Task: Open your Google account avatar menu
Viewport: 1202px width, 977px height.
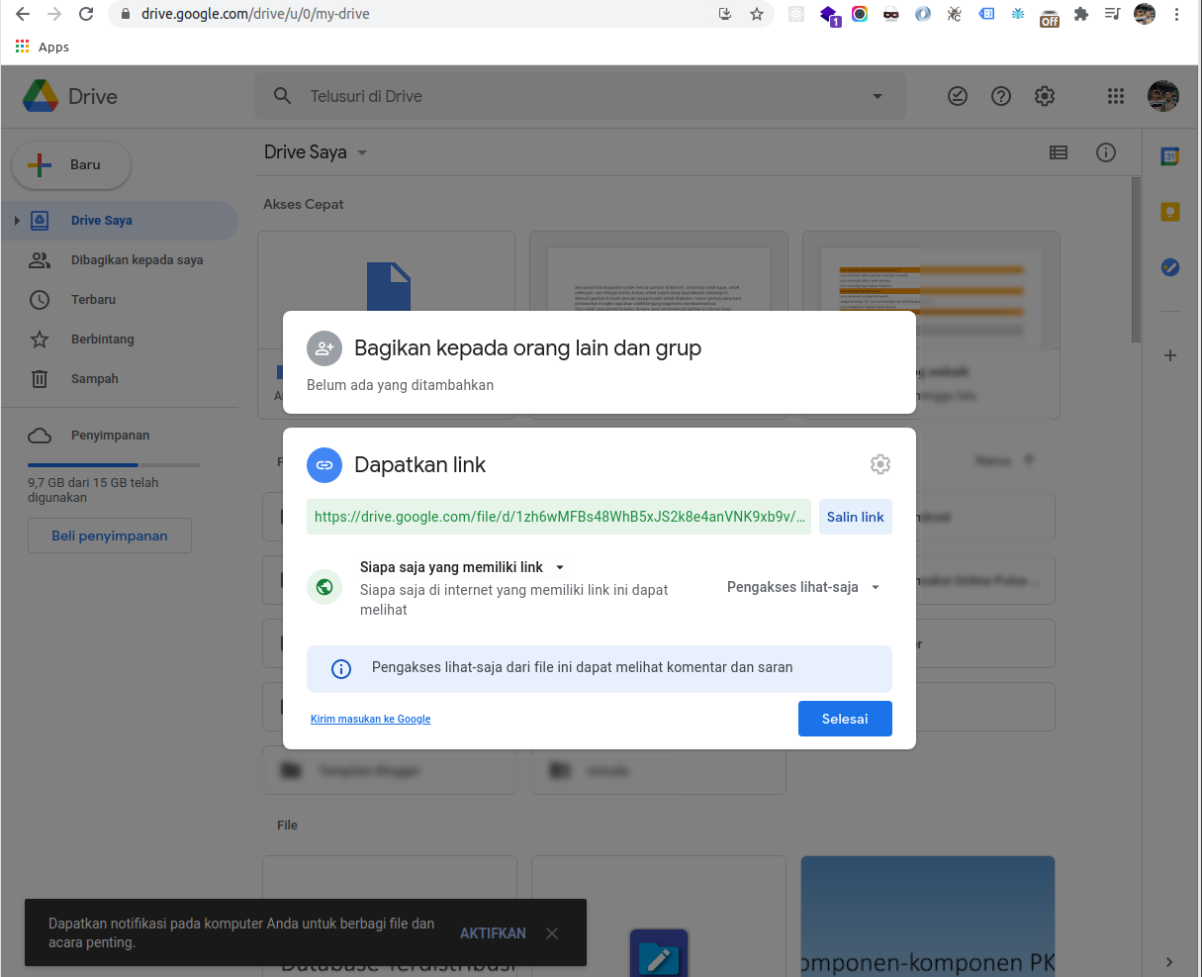Action: 1163,96
